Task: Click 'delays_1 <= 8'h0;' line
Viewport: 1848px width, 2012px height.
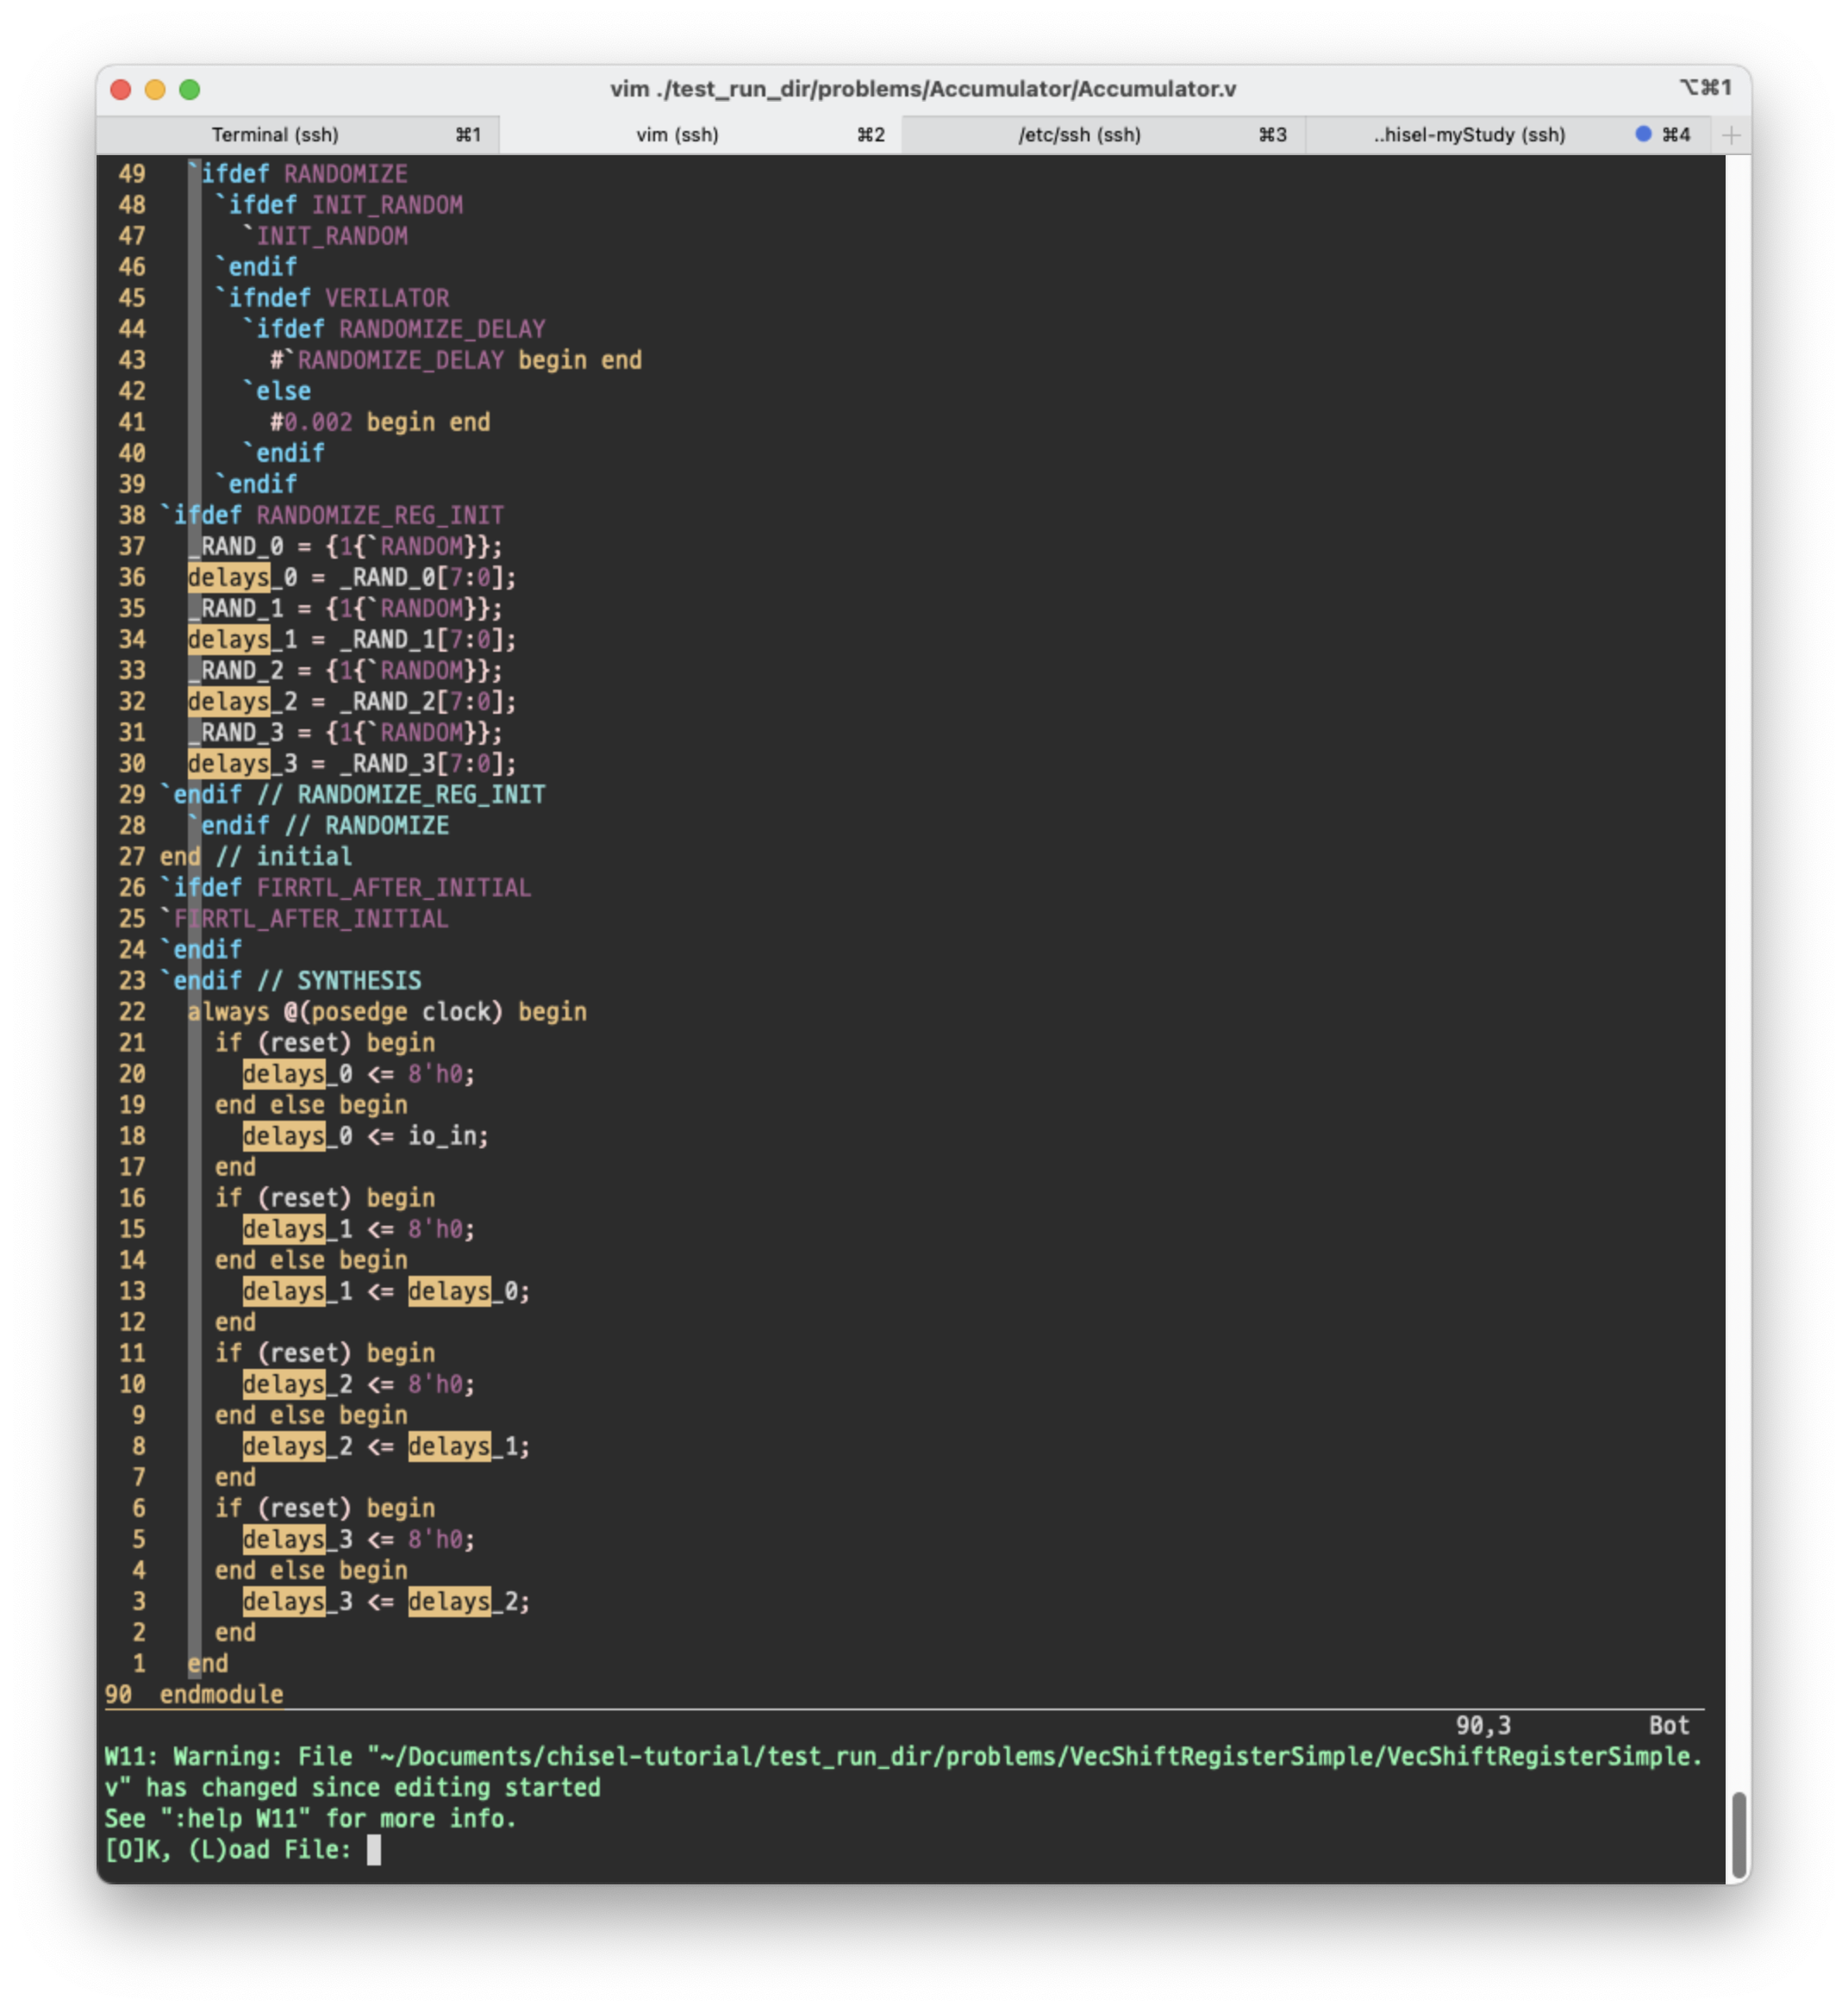Action: click(359, 1229)
